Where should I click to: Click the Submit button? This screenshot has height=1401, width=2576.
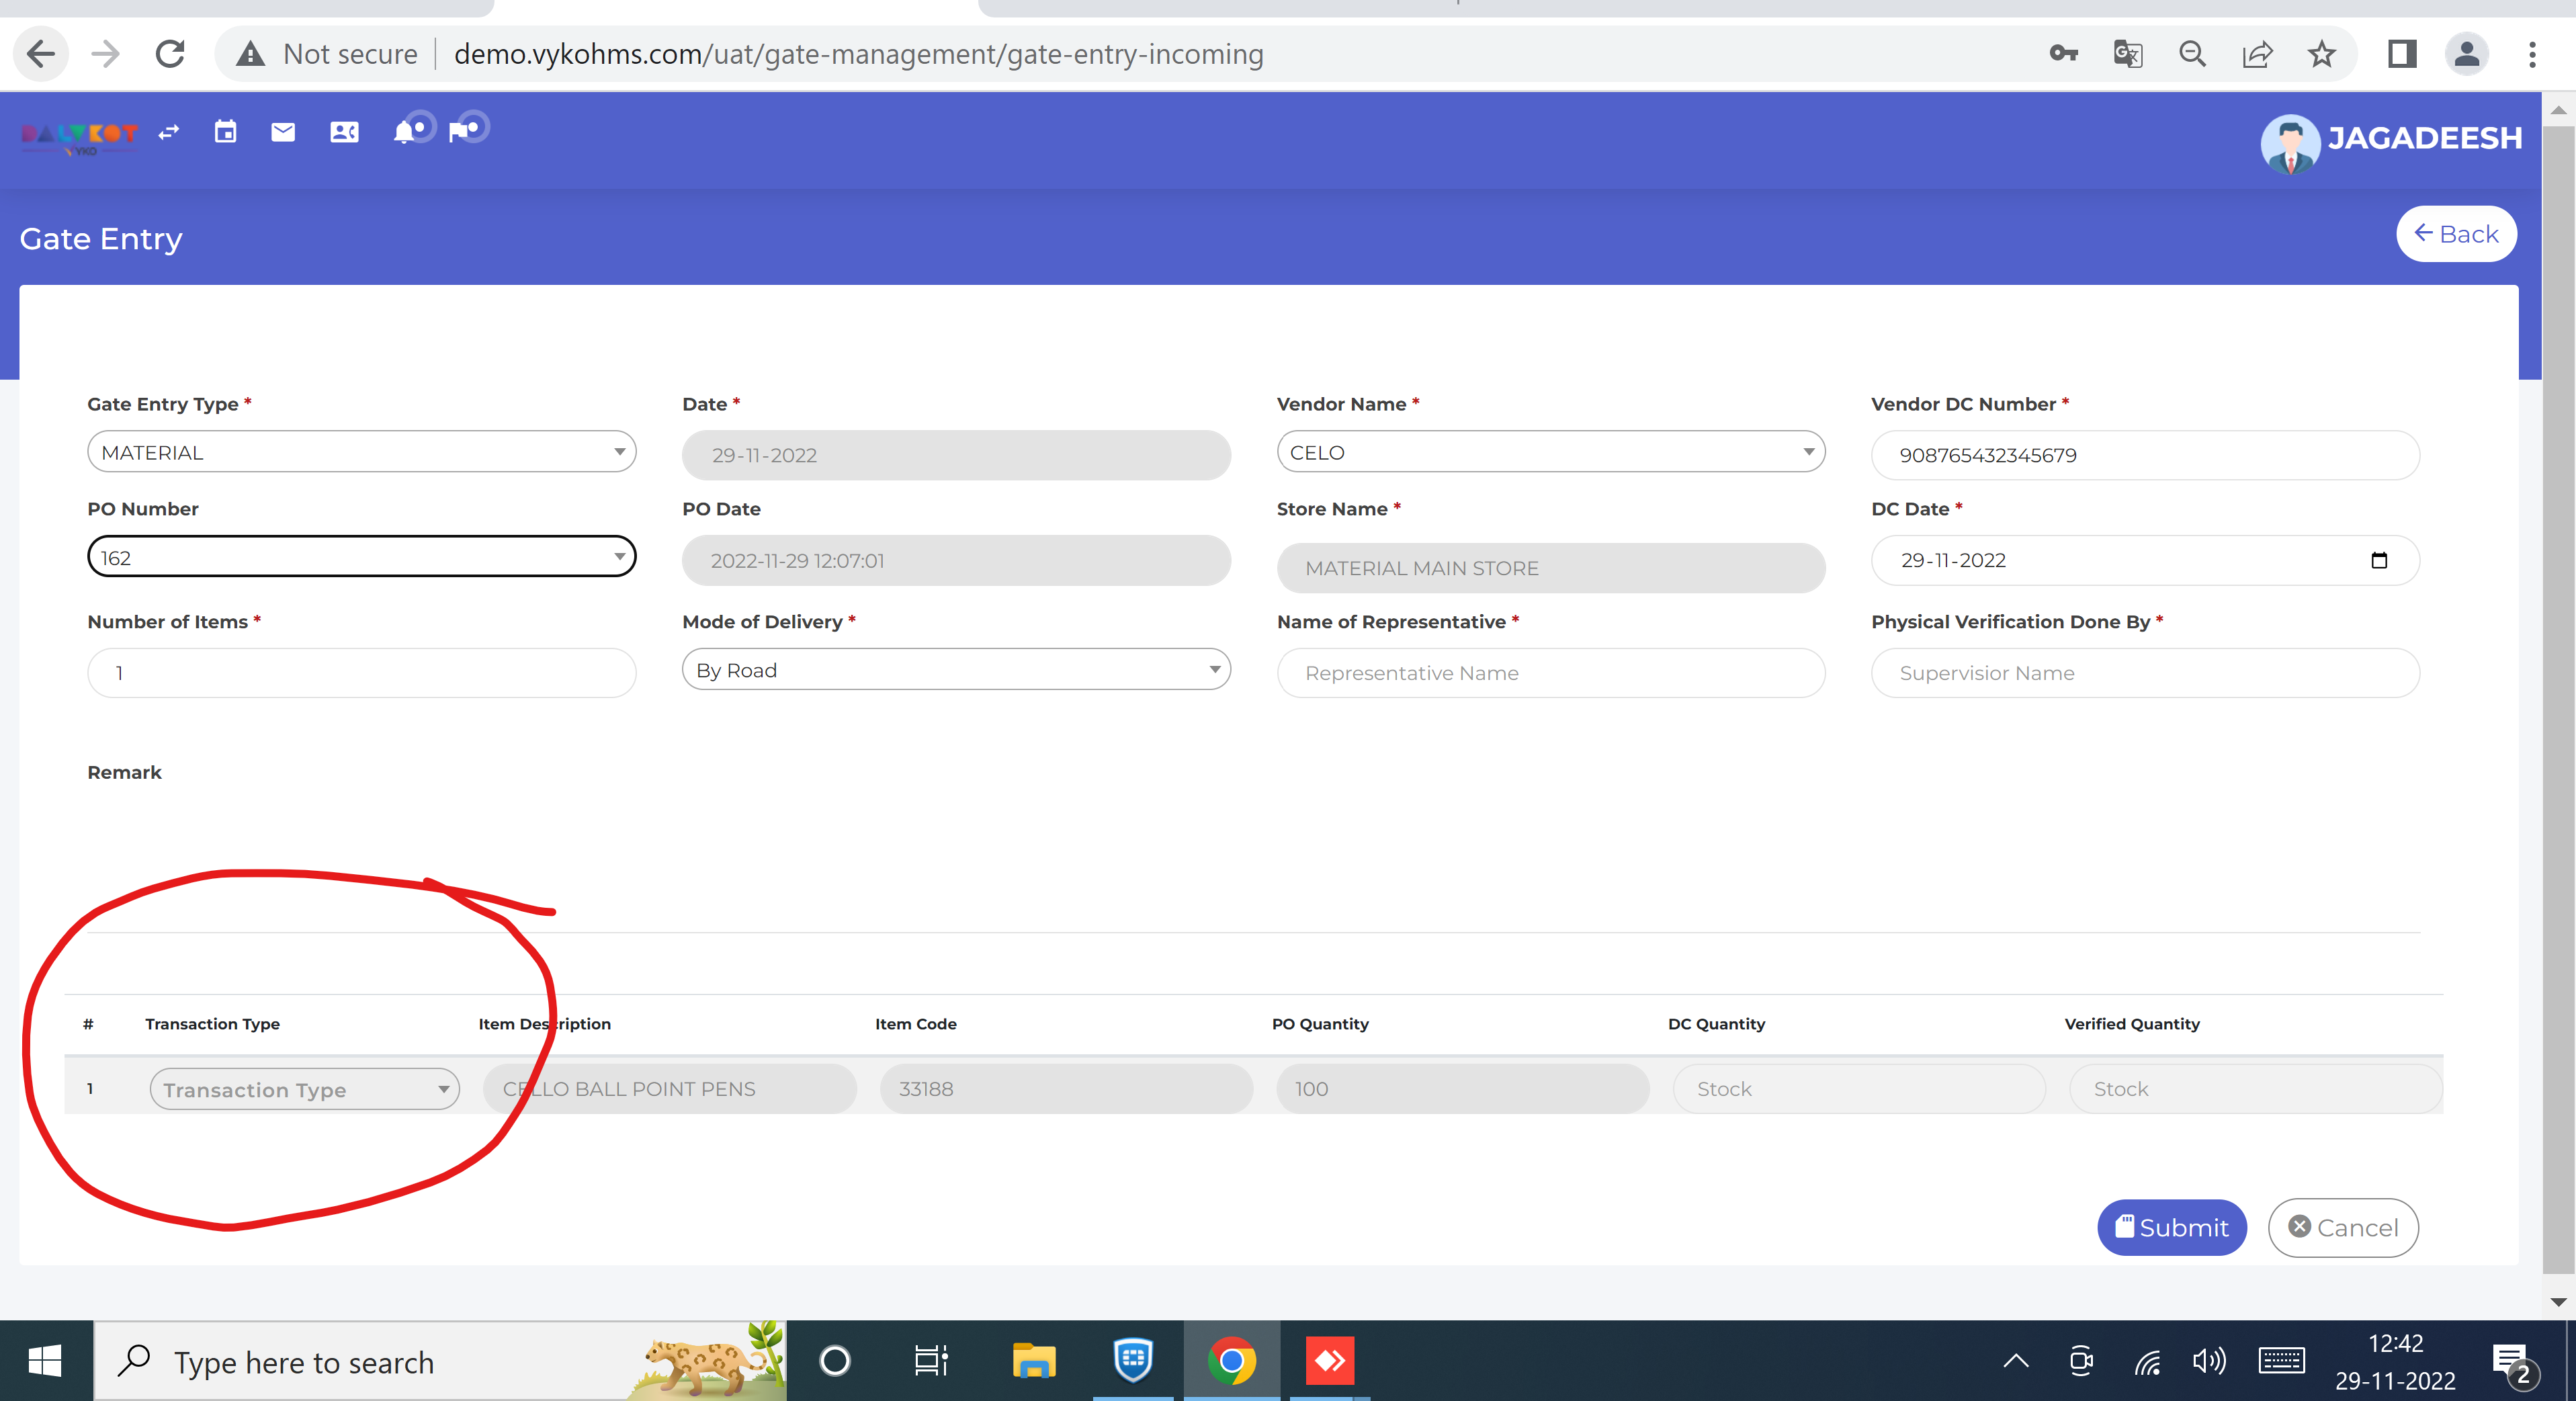pyautogui.click(x=2171, y=1227)
